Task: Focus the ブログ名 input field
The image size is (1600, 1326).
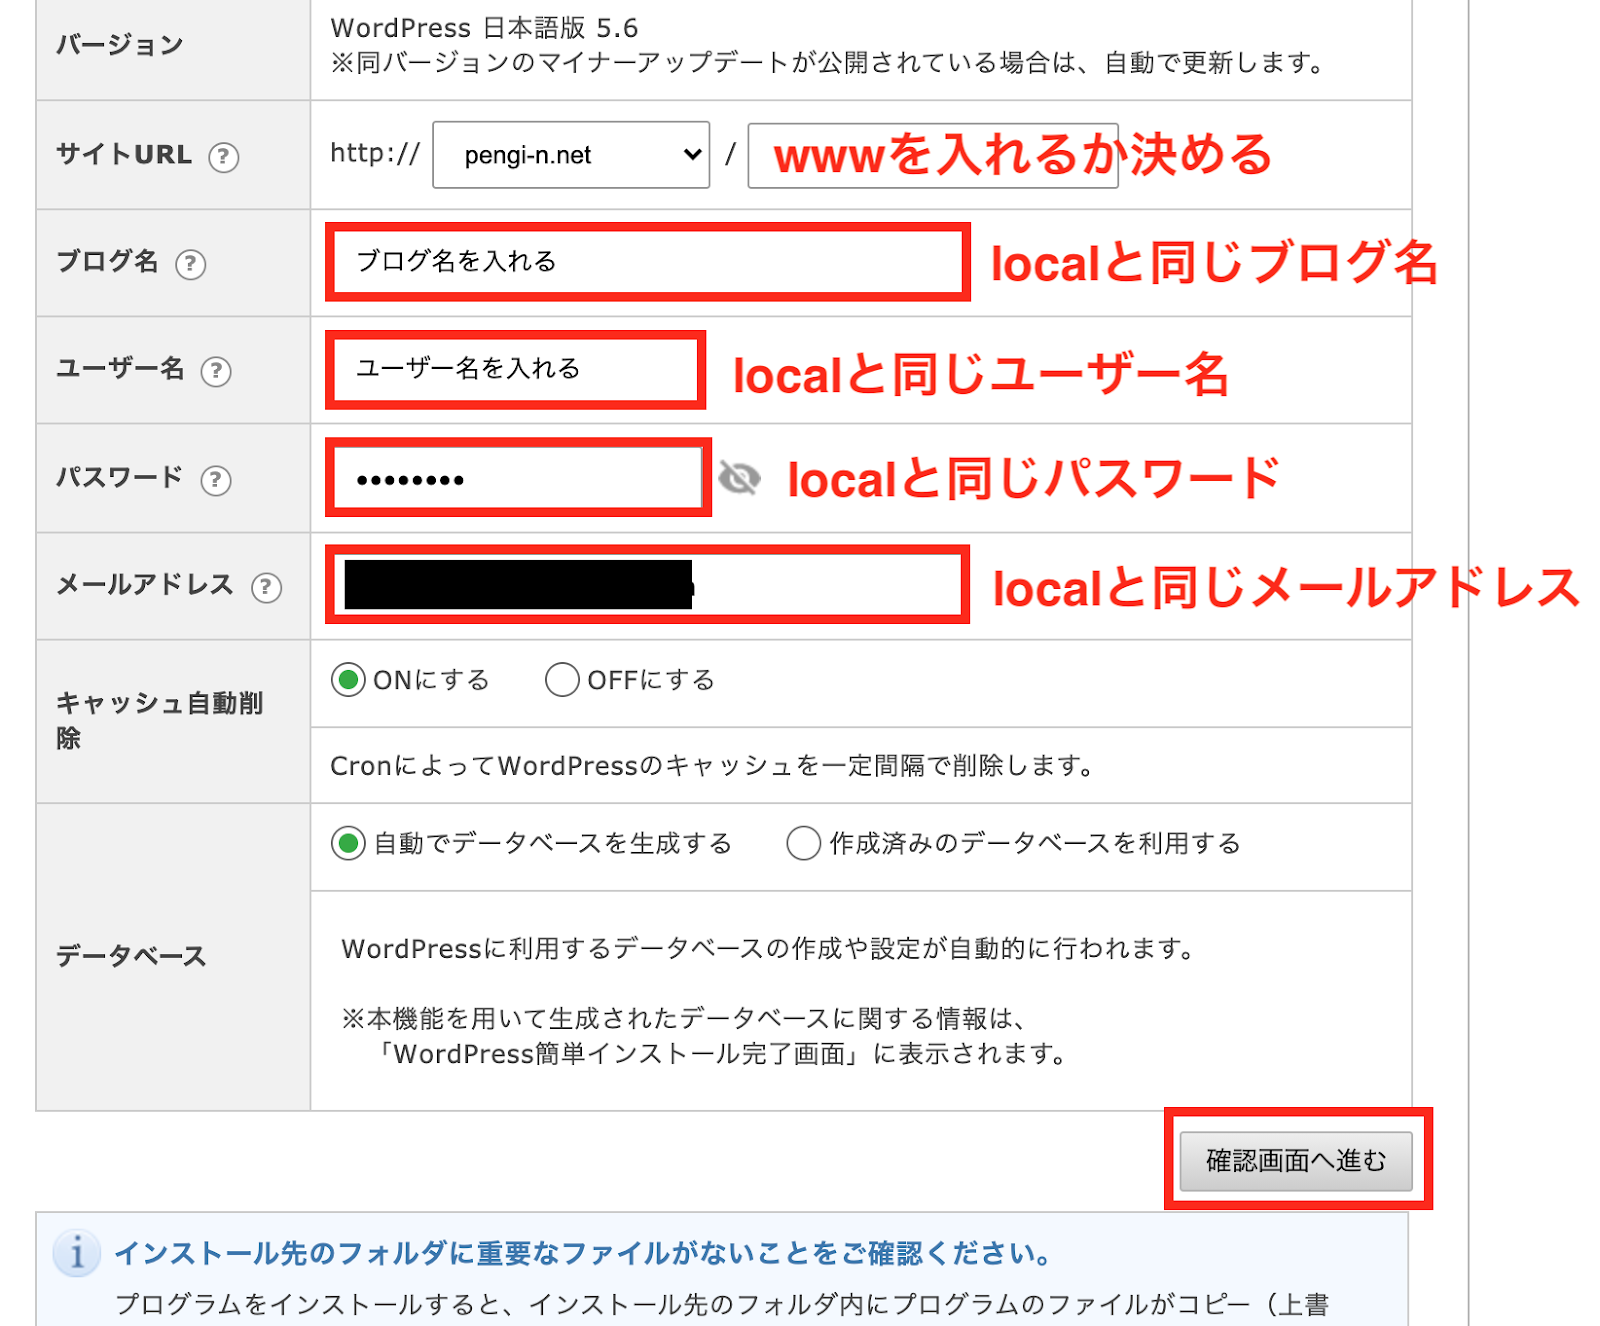Action: click(x=647, y=262)
